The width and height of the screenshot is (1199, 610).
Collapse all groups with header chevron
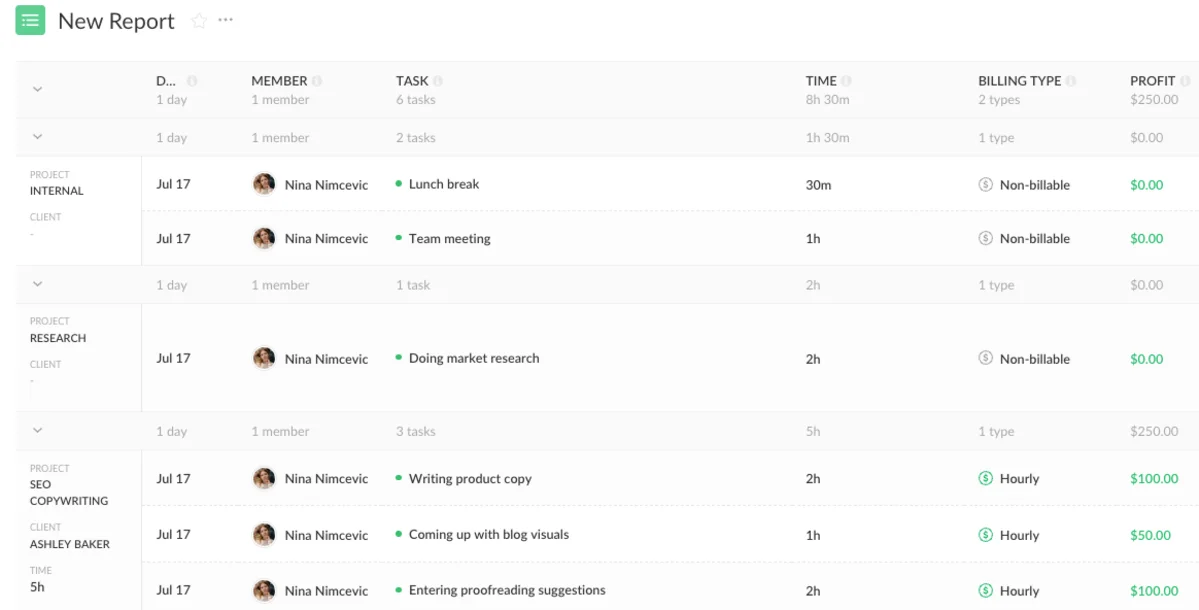point(37,89)
